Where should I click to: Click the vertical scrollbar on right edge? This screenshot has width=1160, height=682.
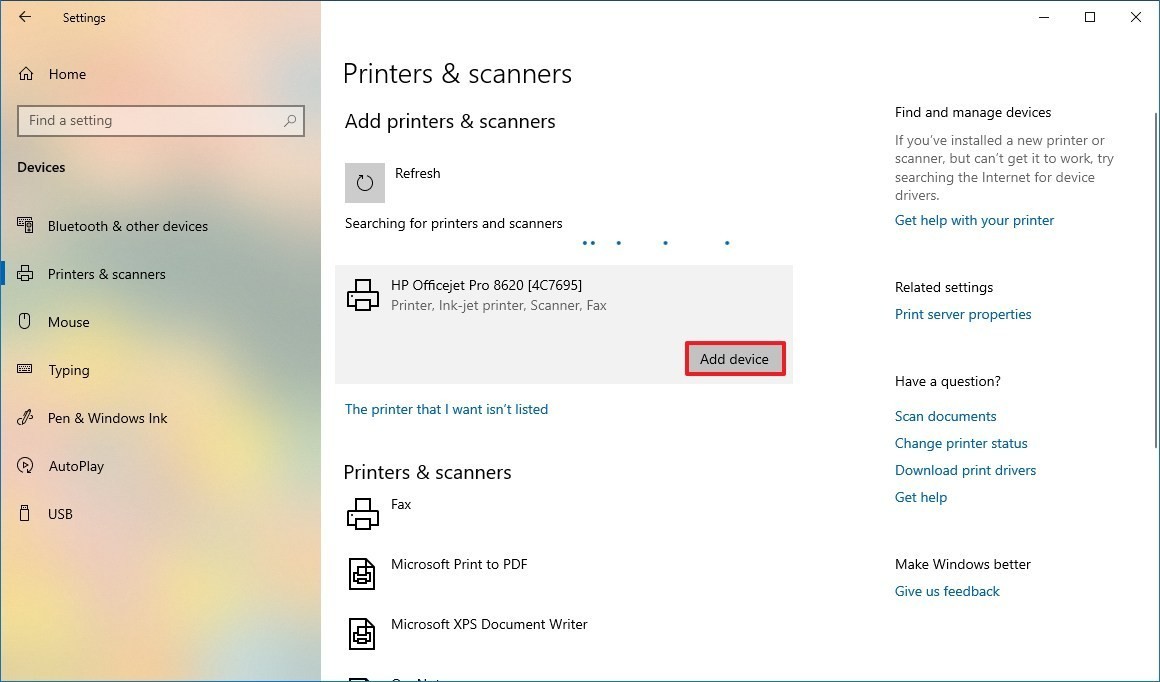pyautogui.click(x=1156, y=280)
